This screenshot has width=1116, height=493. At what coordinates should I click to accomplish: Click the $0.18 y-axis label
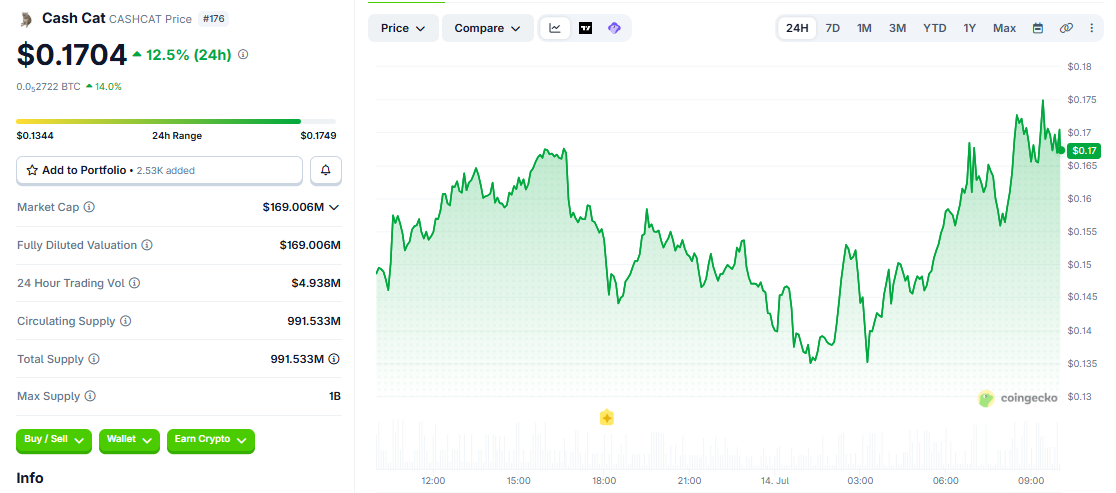pyautogui.click(x=1080, y=67)
